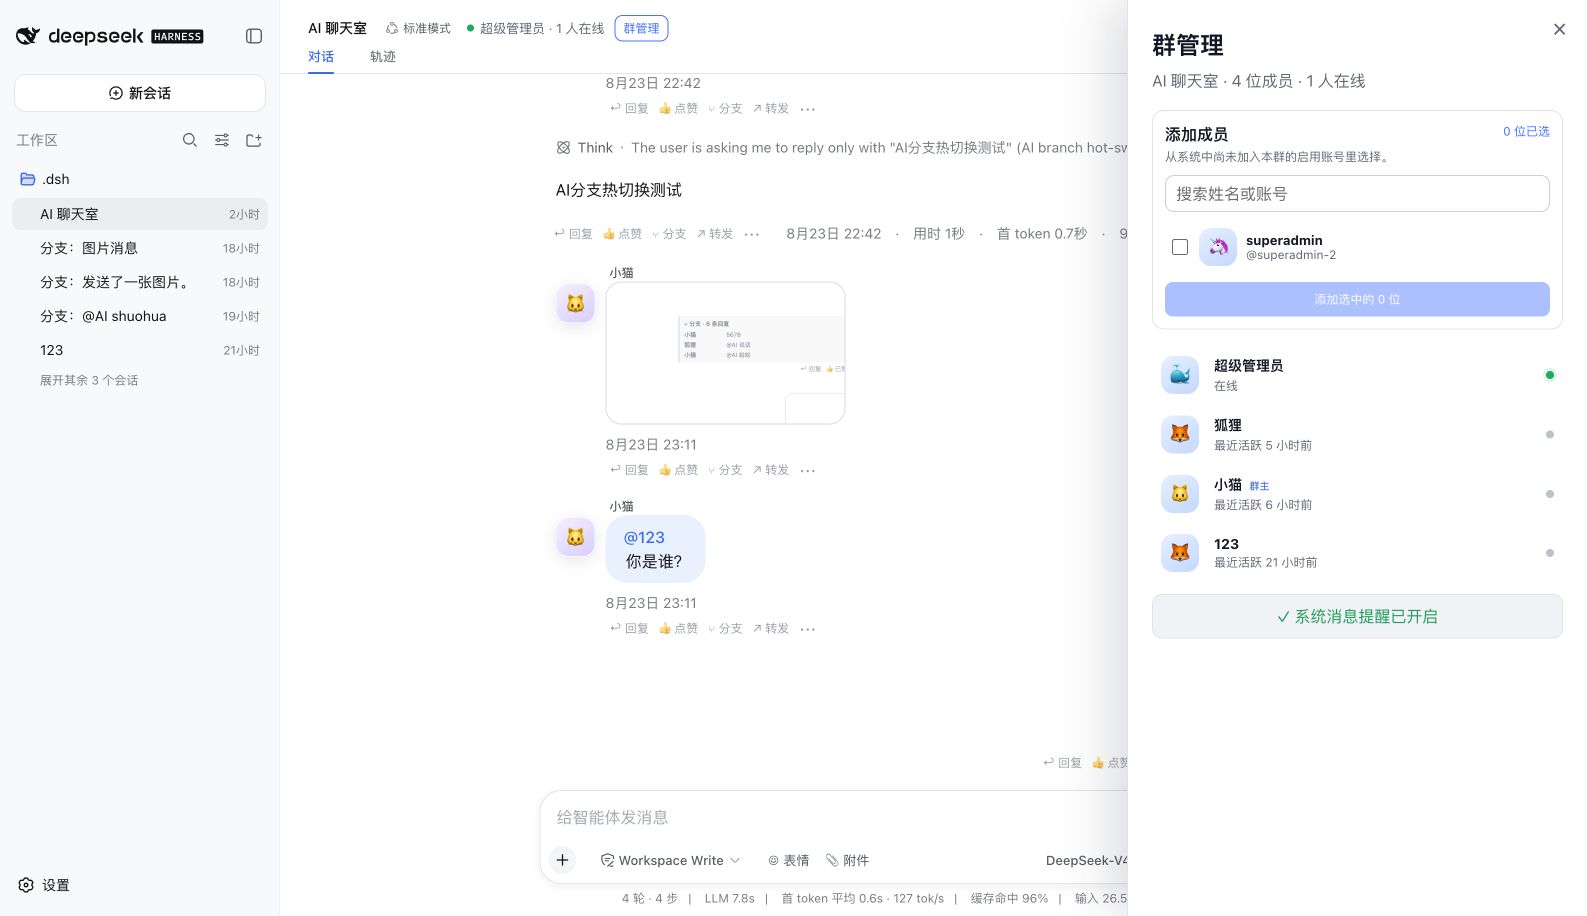
Task: Click member 123 in the group list
Action: tap(1357, 552)
